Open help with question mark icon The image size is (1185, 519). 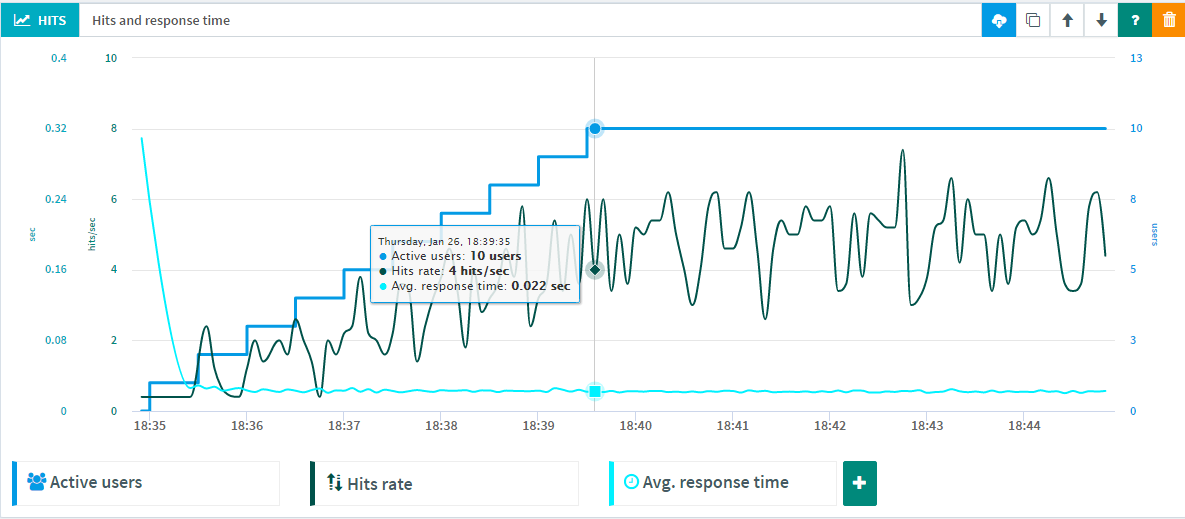(1135, 20)
